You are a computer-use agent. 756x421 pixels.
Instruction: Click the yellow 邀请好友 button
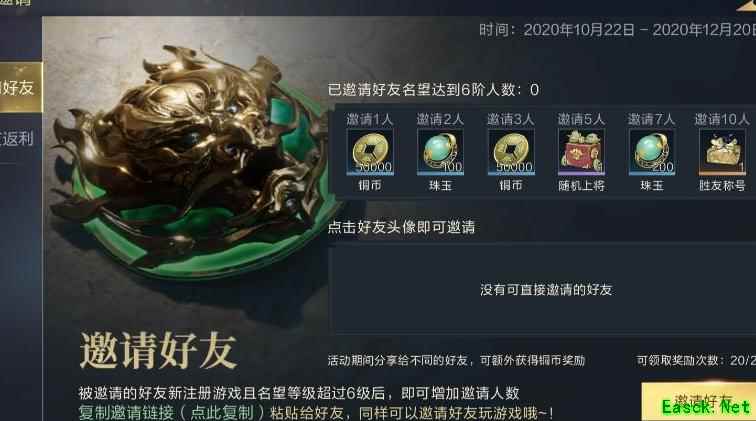tap(699, 401)
